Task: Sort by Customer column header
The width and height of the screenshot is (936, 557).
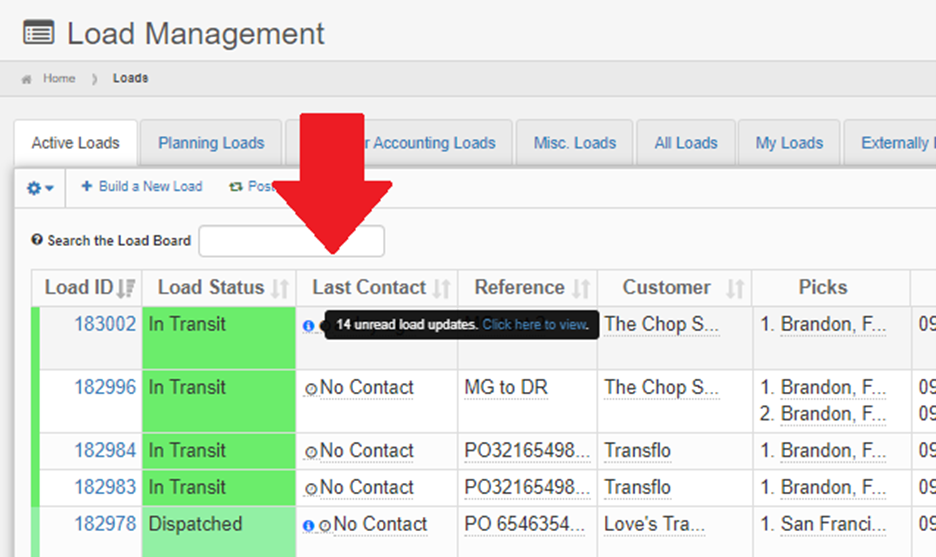Action: pos(735,289)
